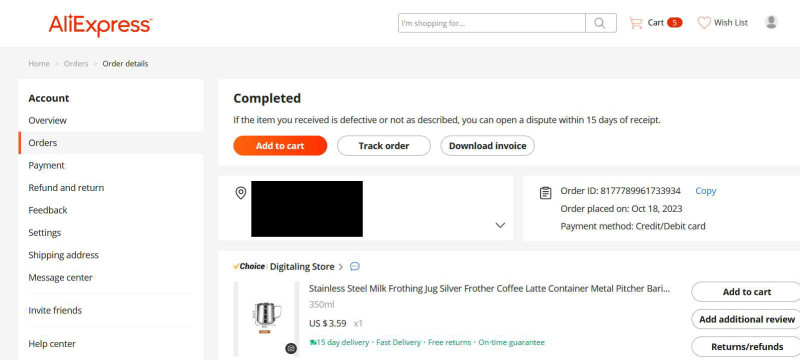
Task: Click the location pin icon
Action: [240, 193]
